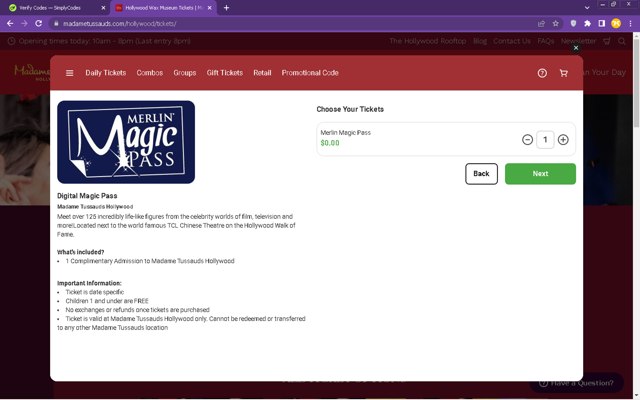Screen dimensions: 640x400
Task: Click the green Next button
Action: pyautogui.click(x=540, y=174)
